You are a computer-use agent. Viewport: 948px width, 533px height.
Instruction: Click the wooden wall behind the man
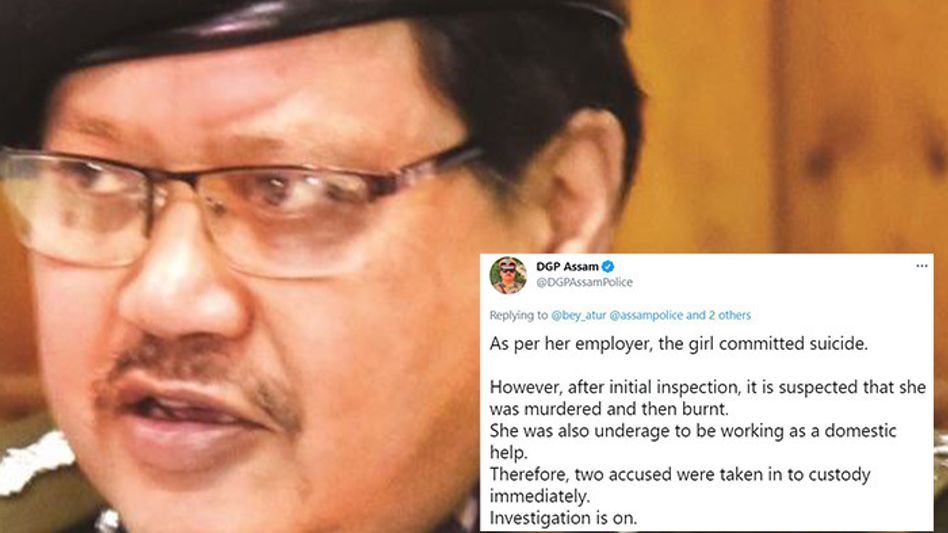[786, 121]
